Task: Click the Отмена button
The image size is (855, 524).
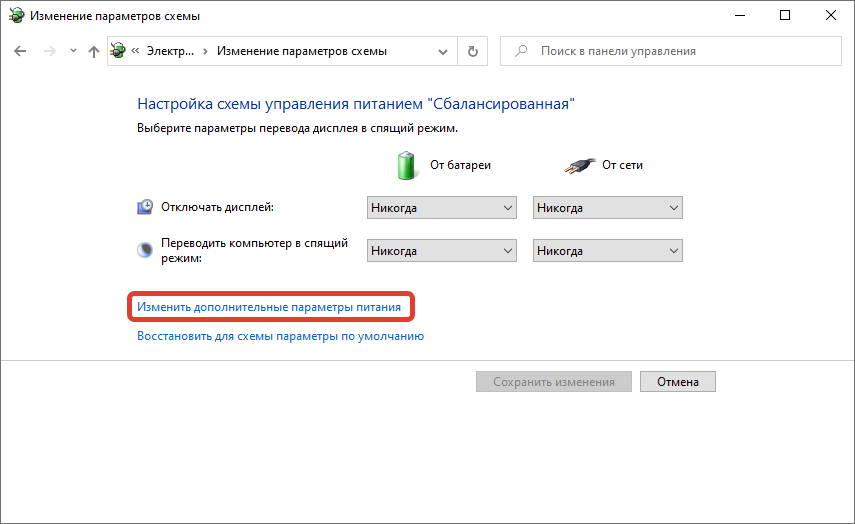Action: tap(678, 382)
